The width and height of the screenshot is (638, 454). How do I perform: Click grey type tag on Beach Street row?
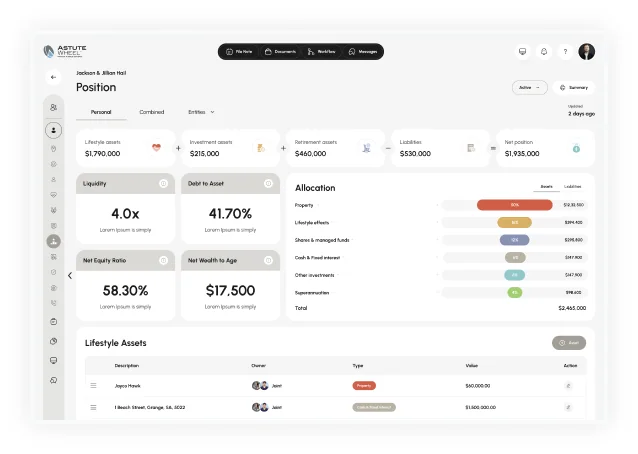pyautogui.click(x=374, y=407)
